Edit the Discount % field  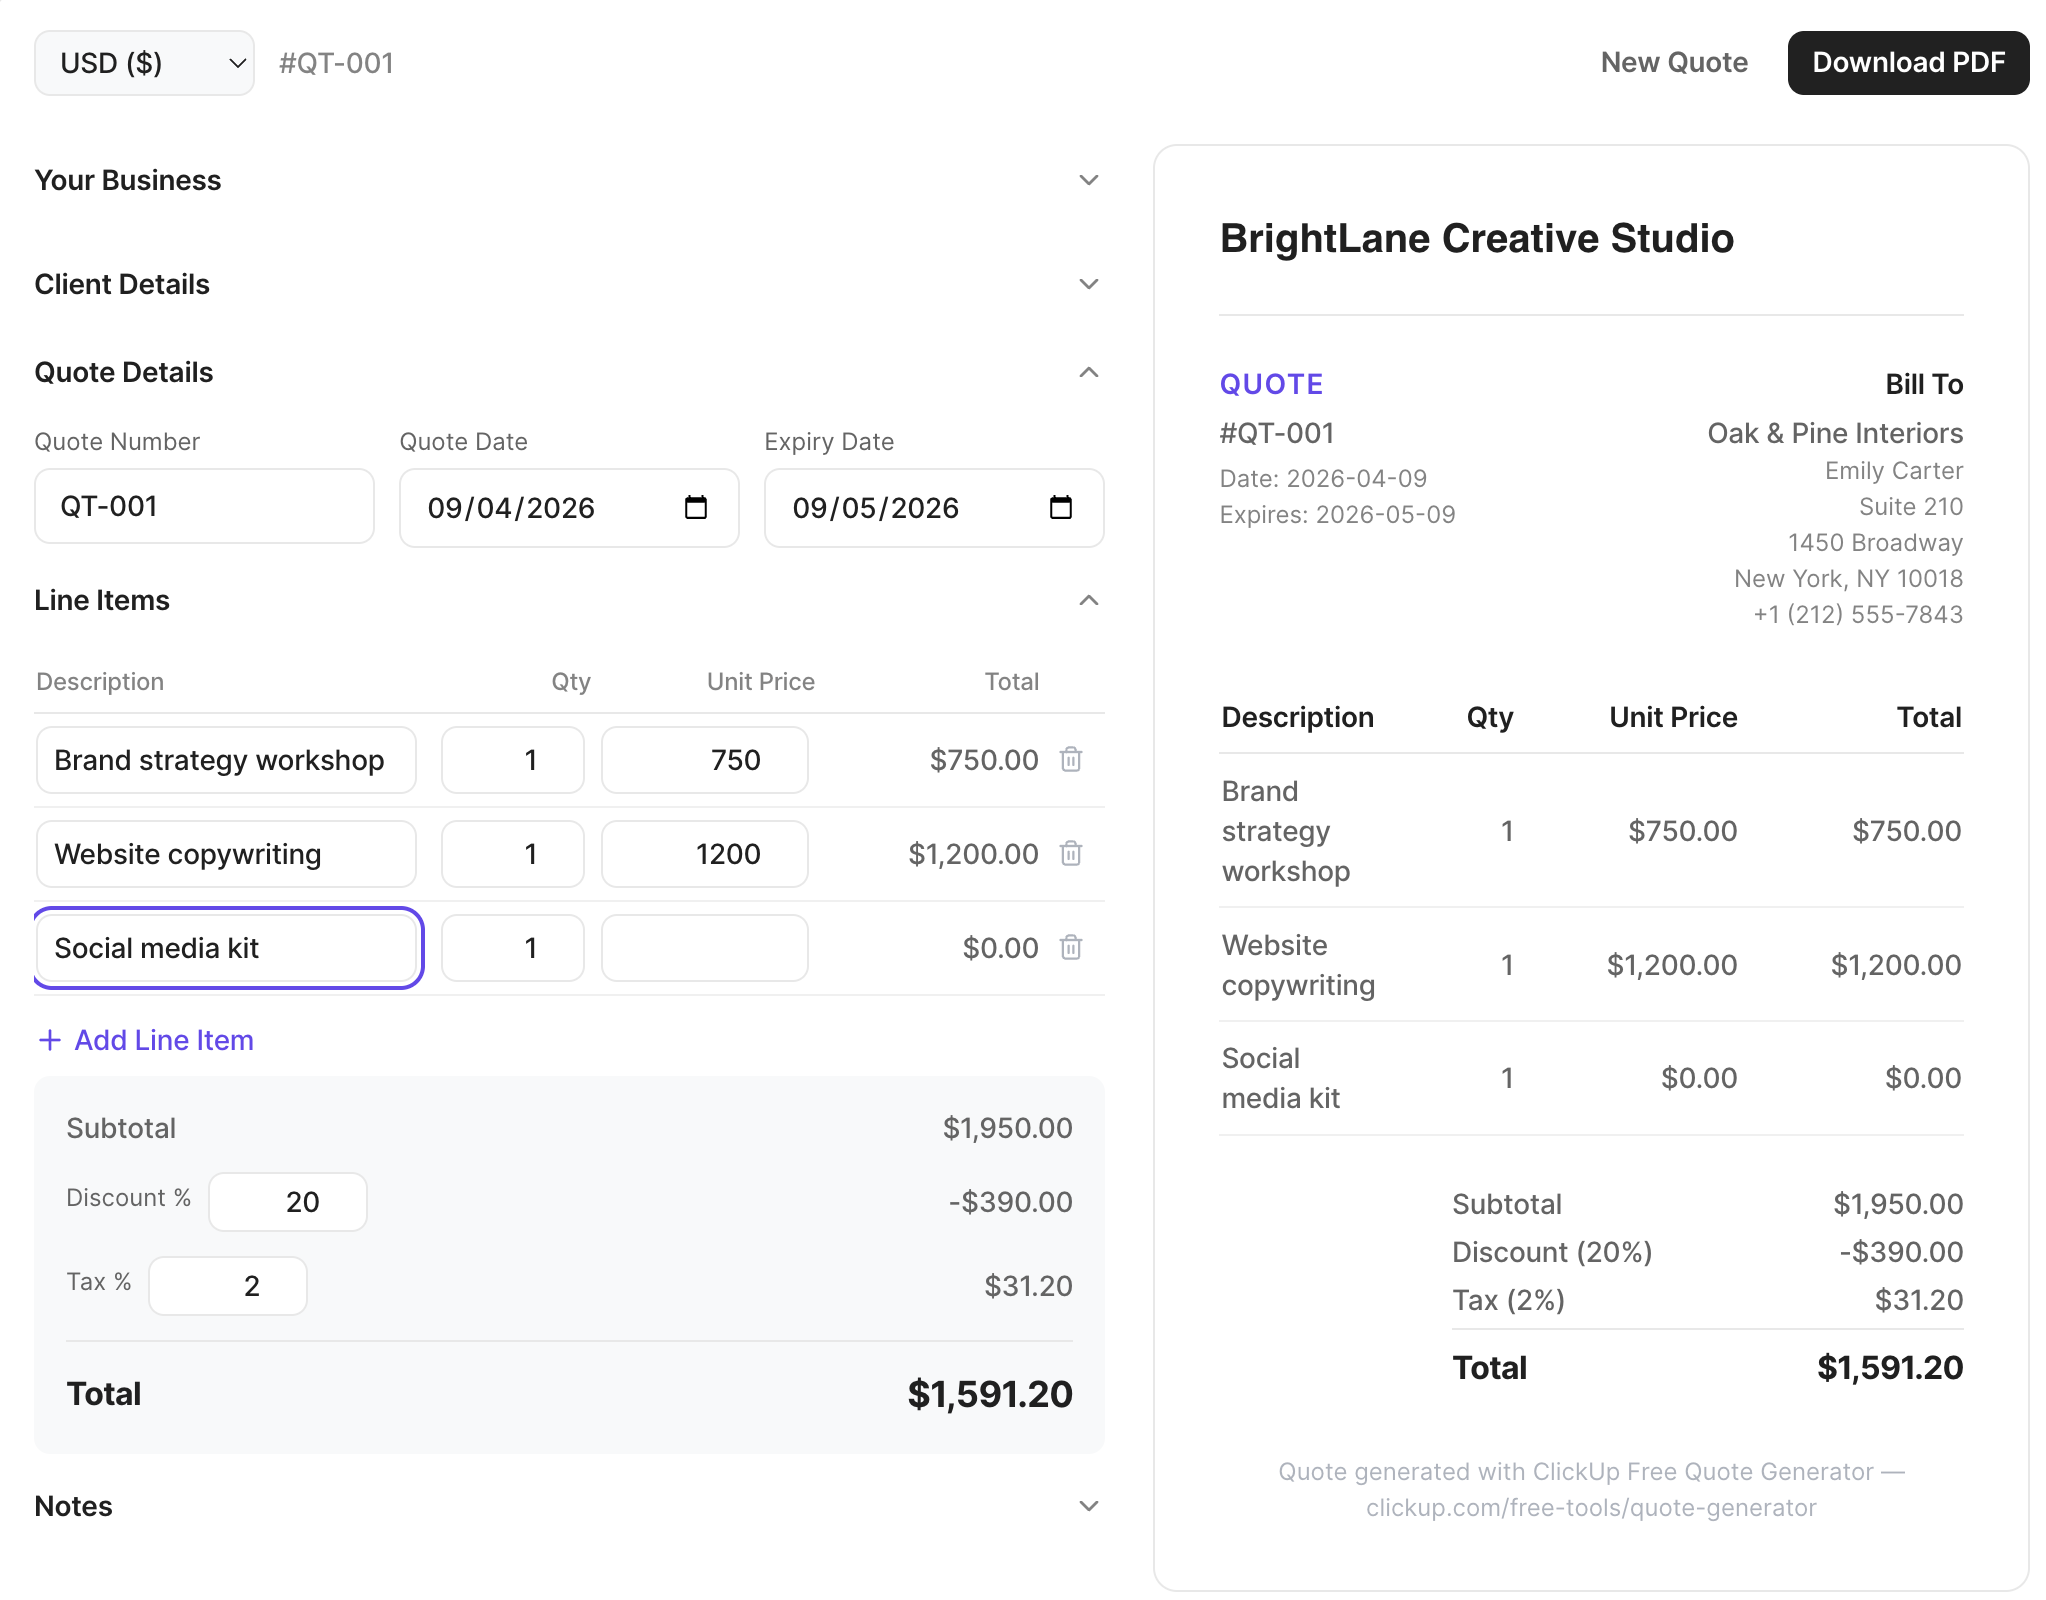coord(288,1202)
